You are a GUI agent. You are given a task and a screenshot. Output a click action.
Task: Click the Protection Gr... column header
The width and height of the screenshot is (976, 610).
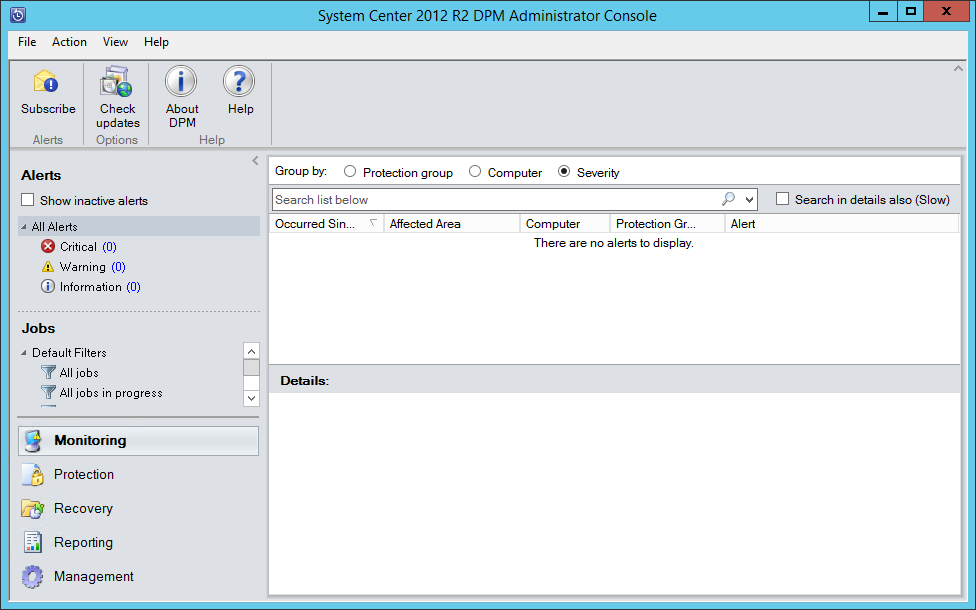667,223
